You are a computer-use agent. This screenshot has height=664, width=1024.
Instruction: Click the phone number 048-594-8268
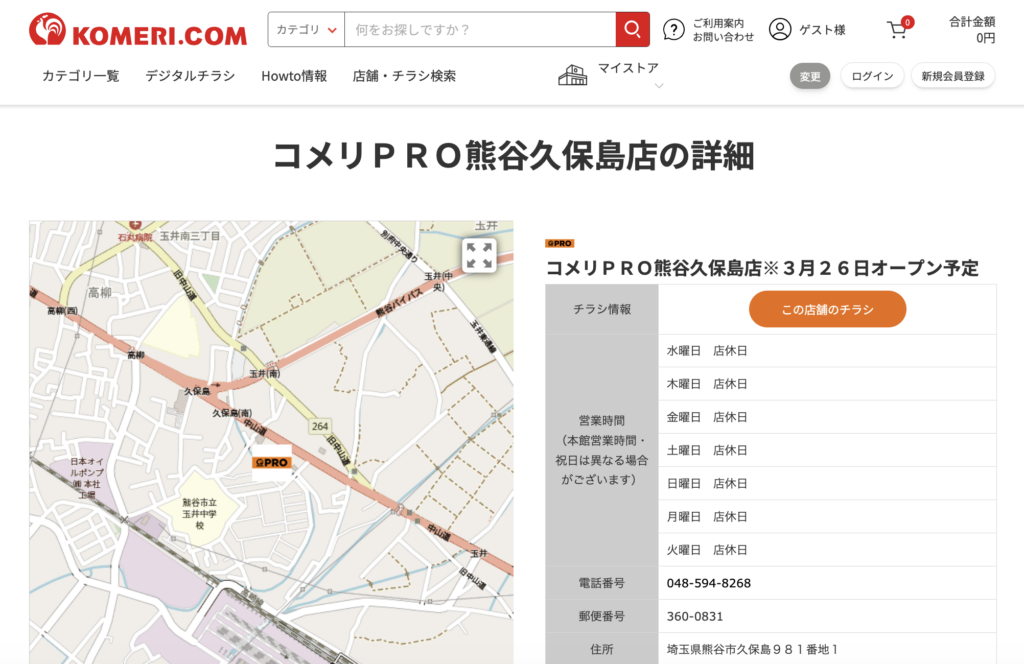pos(709,583)
